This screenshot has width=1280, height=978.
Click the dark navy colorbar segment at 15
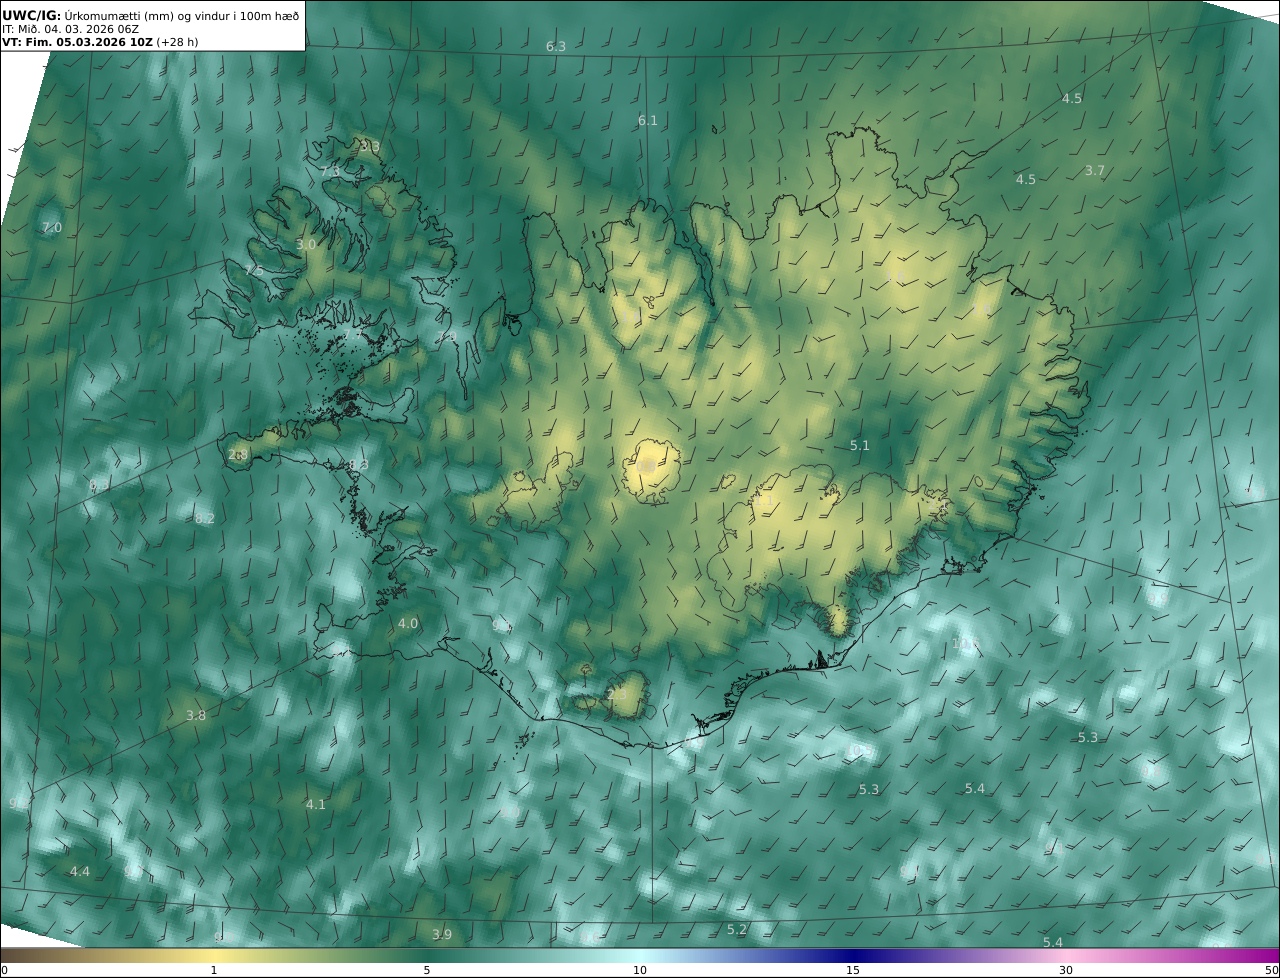tap(853, 956)
